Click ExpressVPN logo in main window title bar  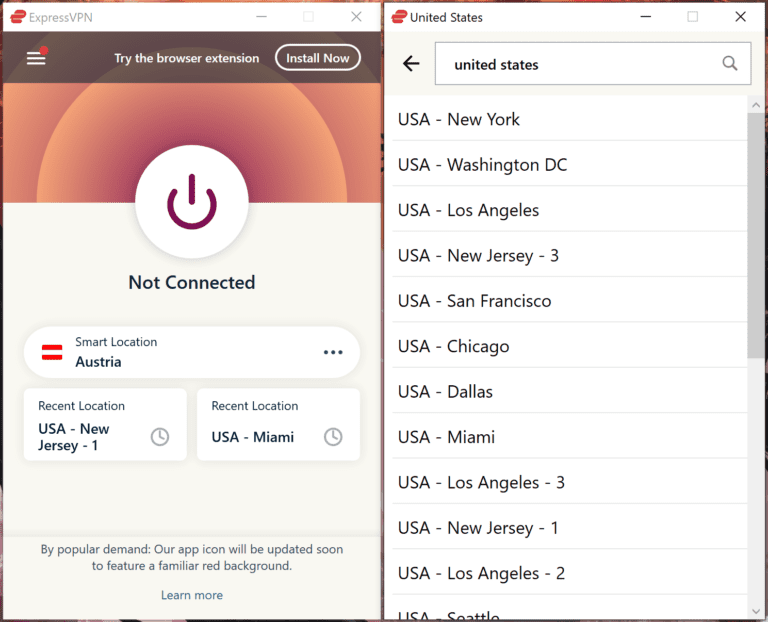pyautogui.click(x=18, y=17)
